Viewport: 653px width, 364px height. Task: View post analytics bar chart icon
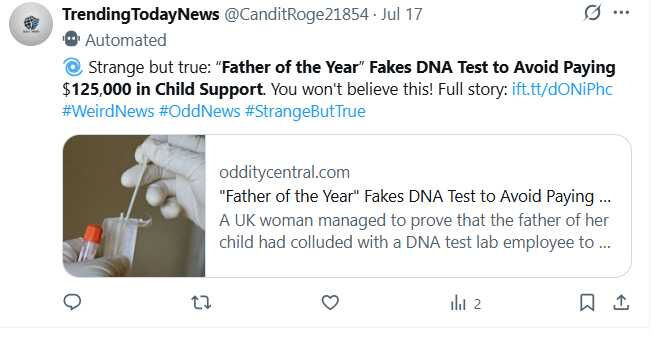458,303
